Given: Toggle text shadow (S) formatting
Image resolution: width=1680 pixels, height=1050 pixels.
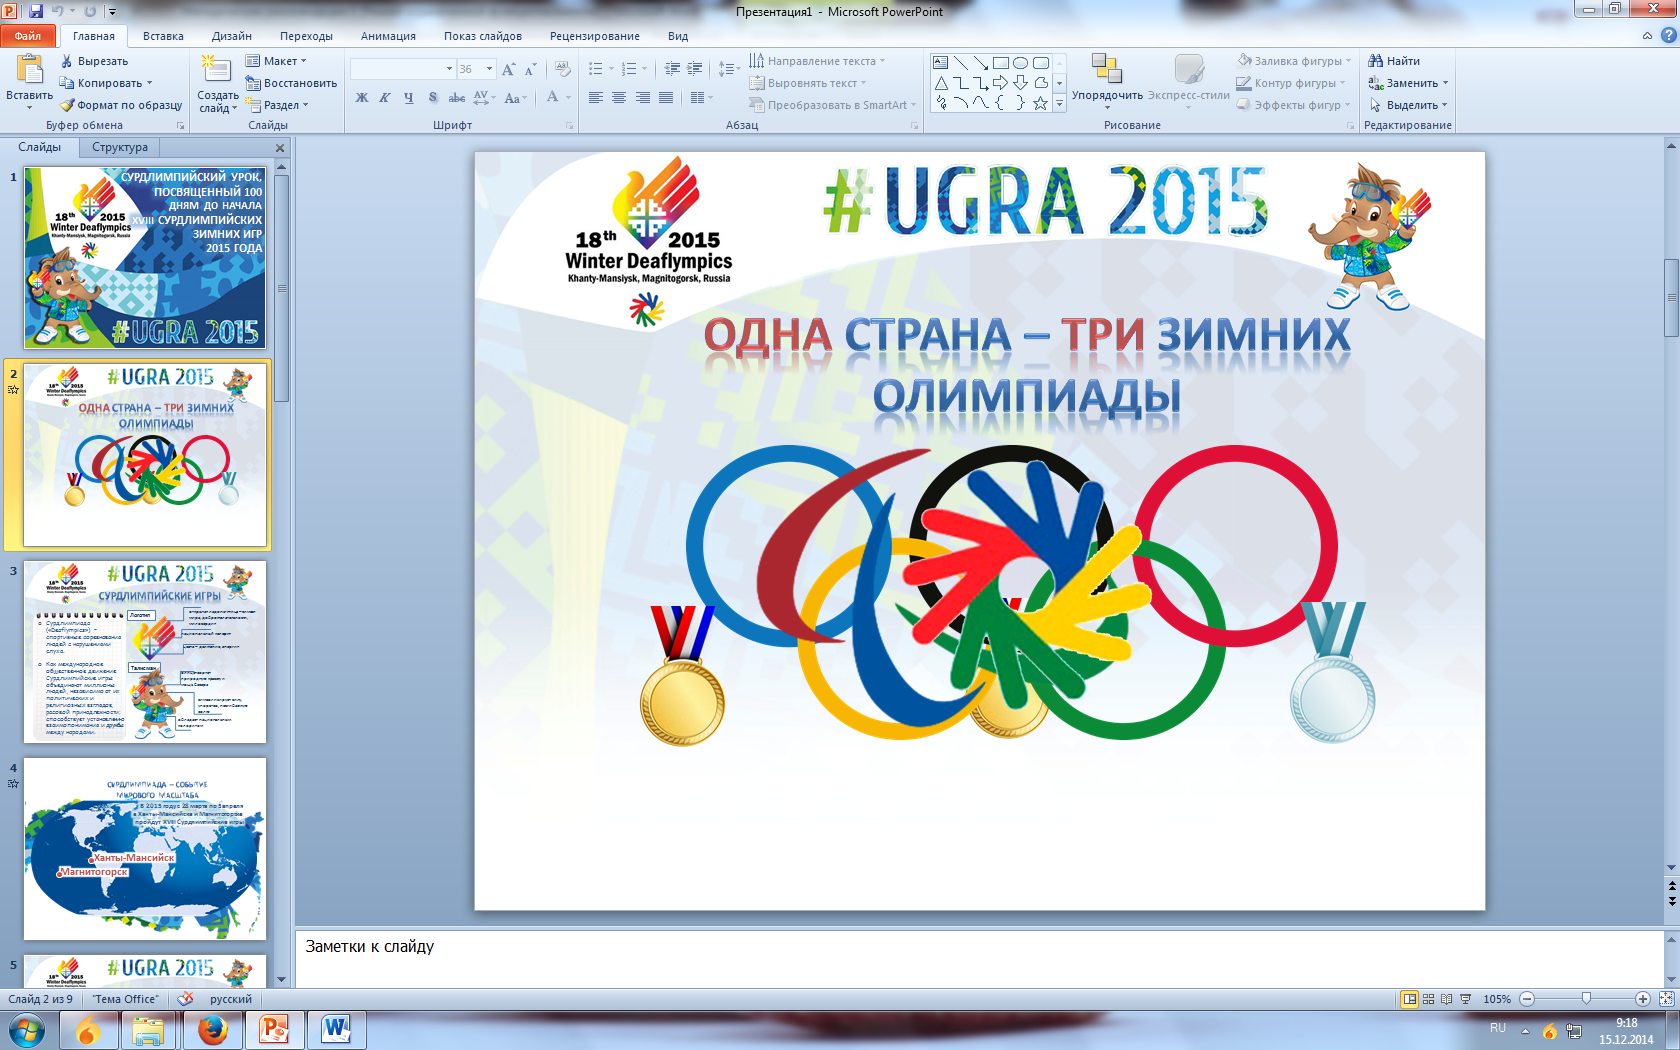Looking at the screenshot, I should point(433,97).
